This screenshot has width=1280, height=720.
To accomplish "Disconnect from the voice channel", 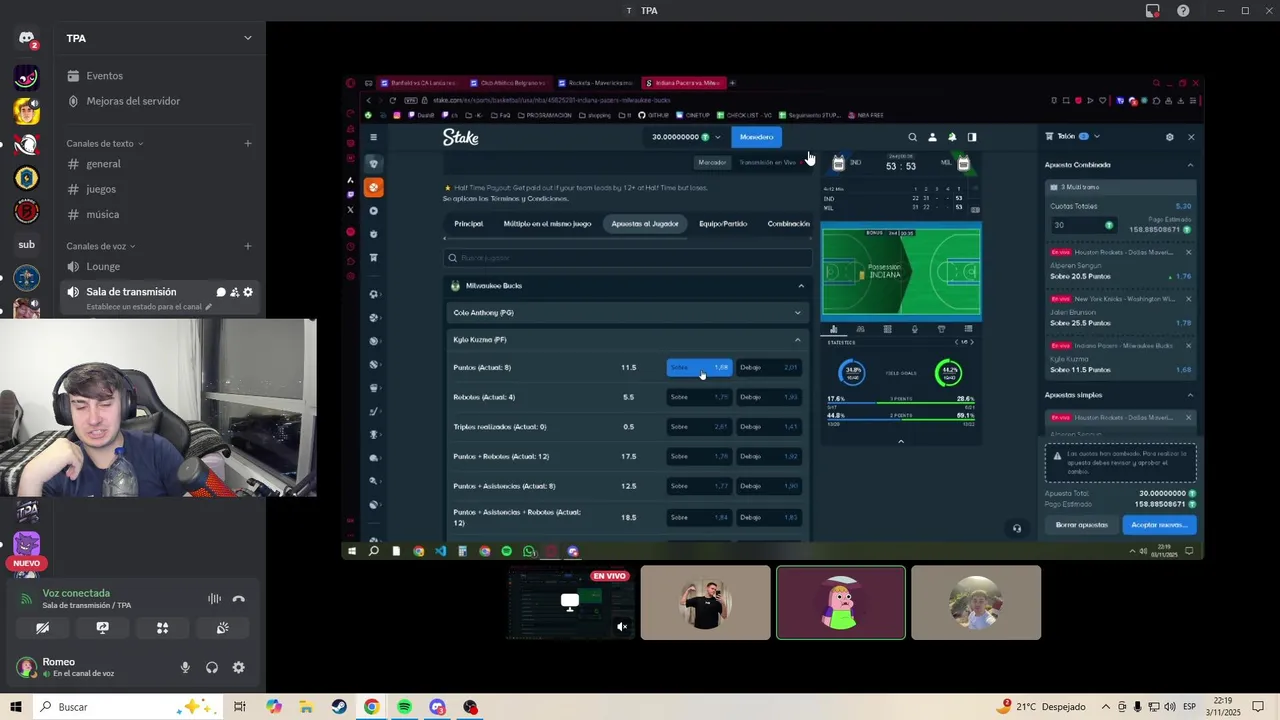I will 238,599.
